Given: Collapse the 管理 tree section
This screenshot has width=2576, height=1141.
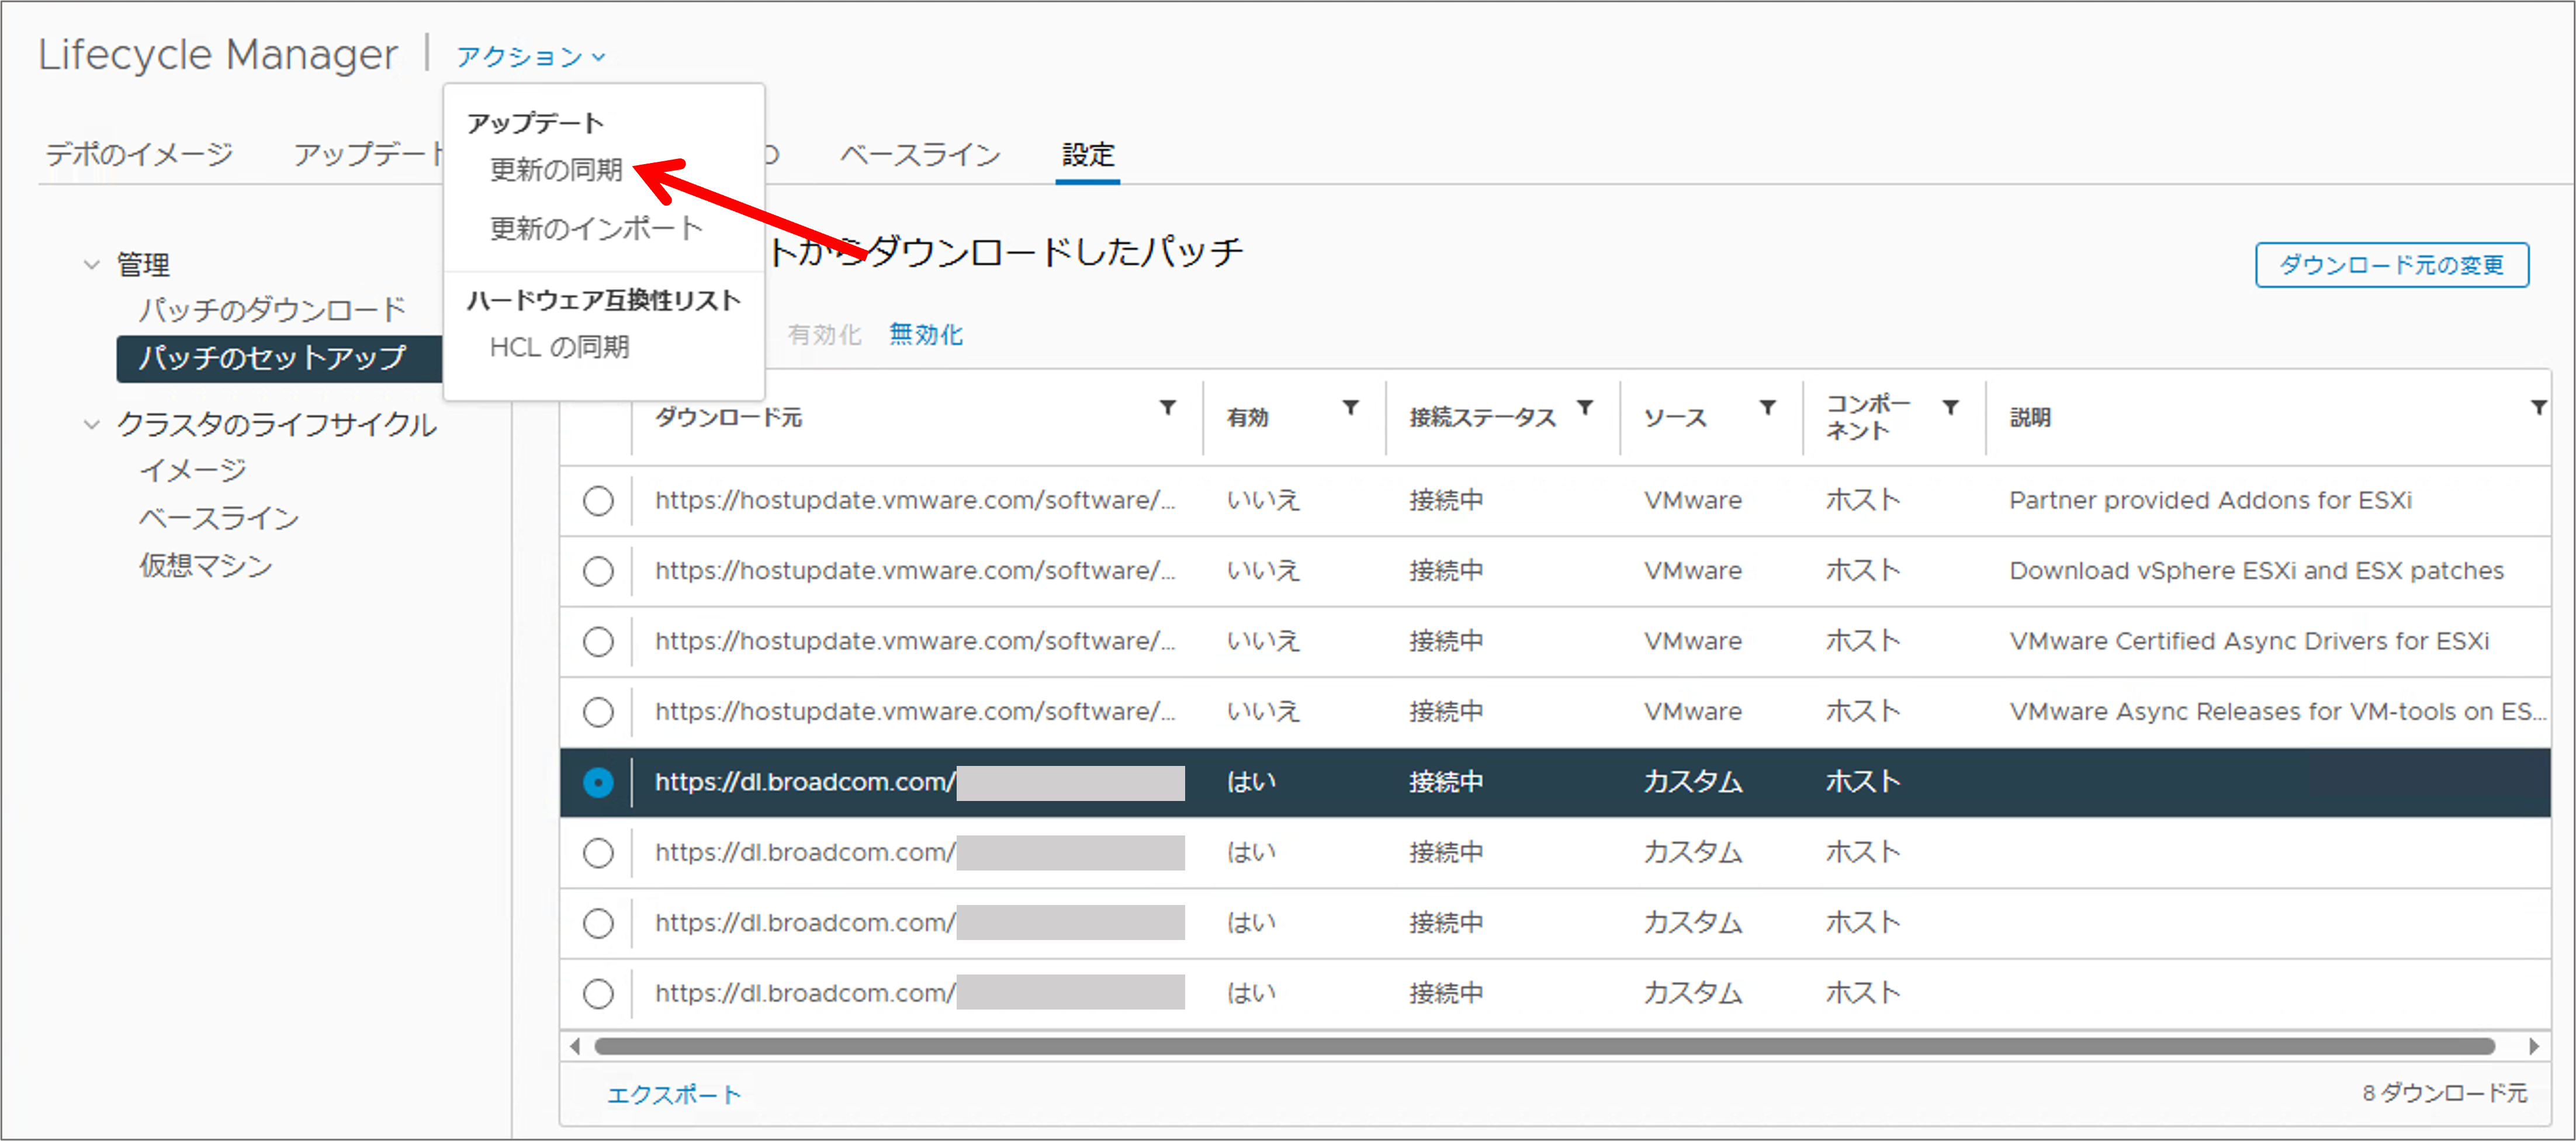Looking at the screenshot, I should click(x=91, y=265).
